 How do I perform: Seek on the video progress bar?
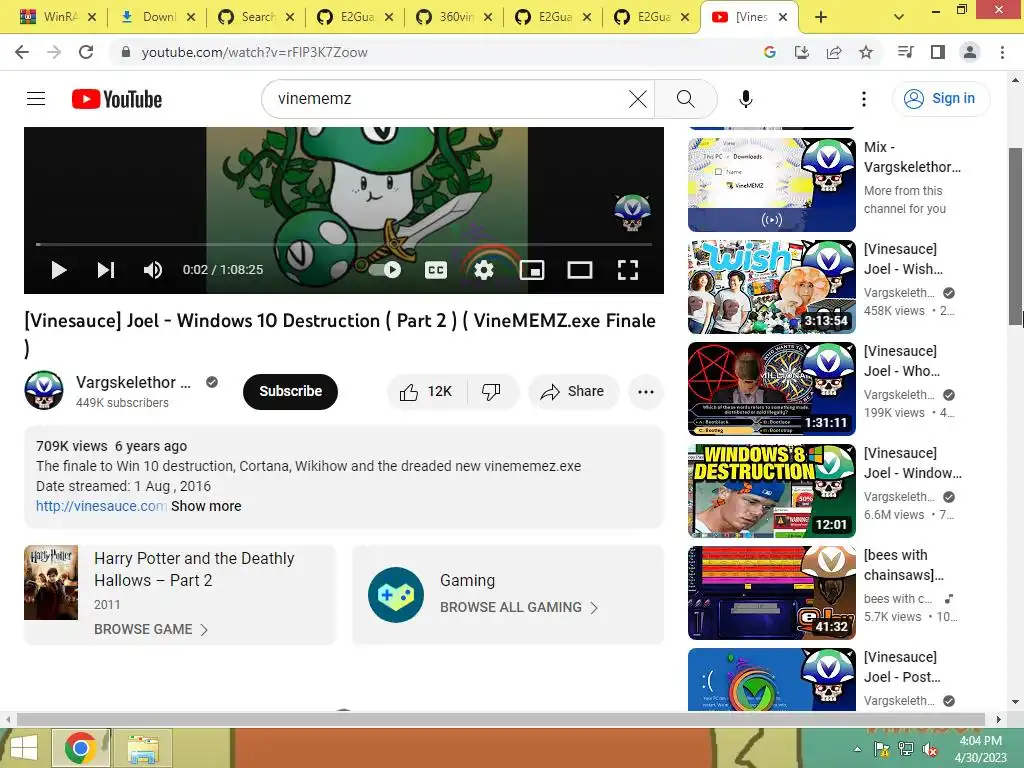(344, 244)
